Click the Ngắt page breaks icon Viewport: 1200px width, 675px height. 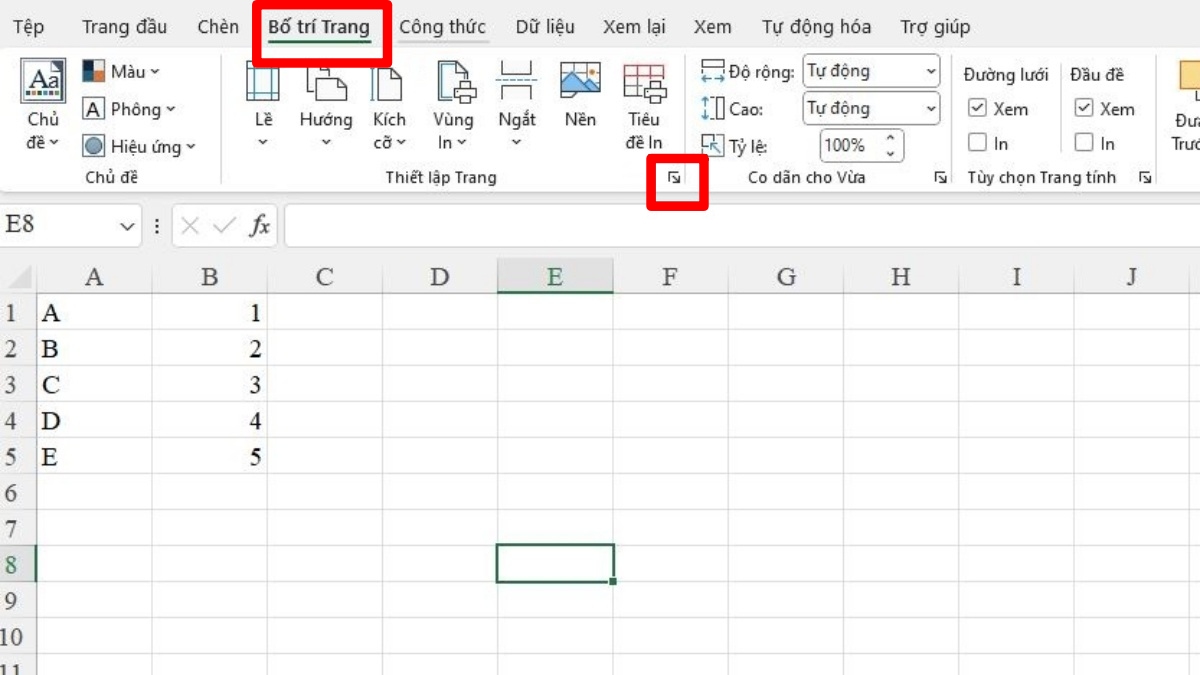[x=517, y=82]
